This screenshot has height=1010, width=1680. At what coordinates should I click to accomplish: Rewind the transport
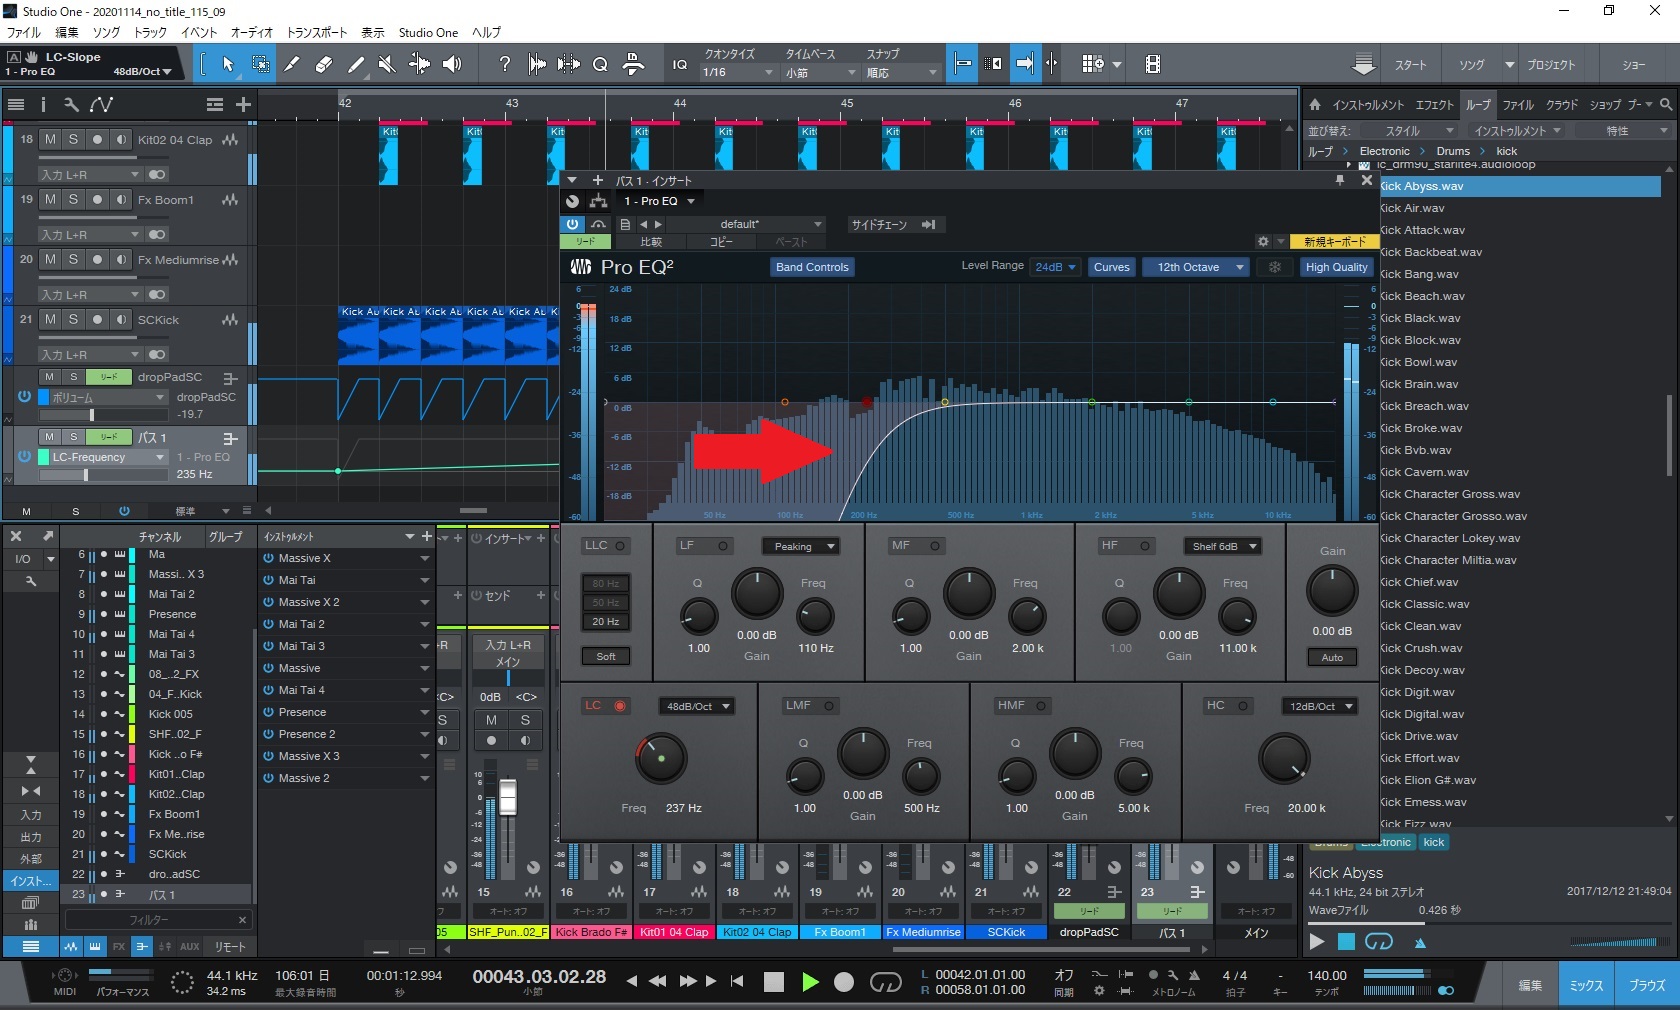point(657,981)
